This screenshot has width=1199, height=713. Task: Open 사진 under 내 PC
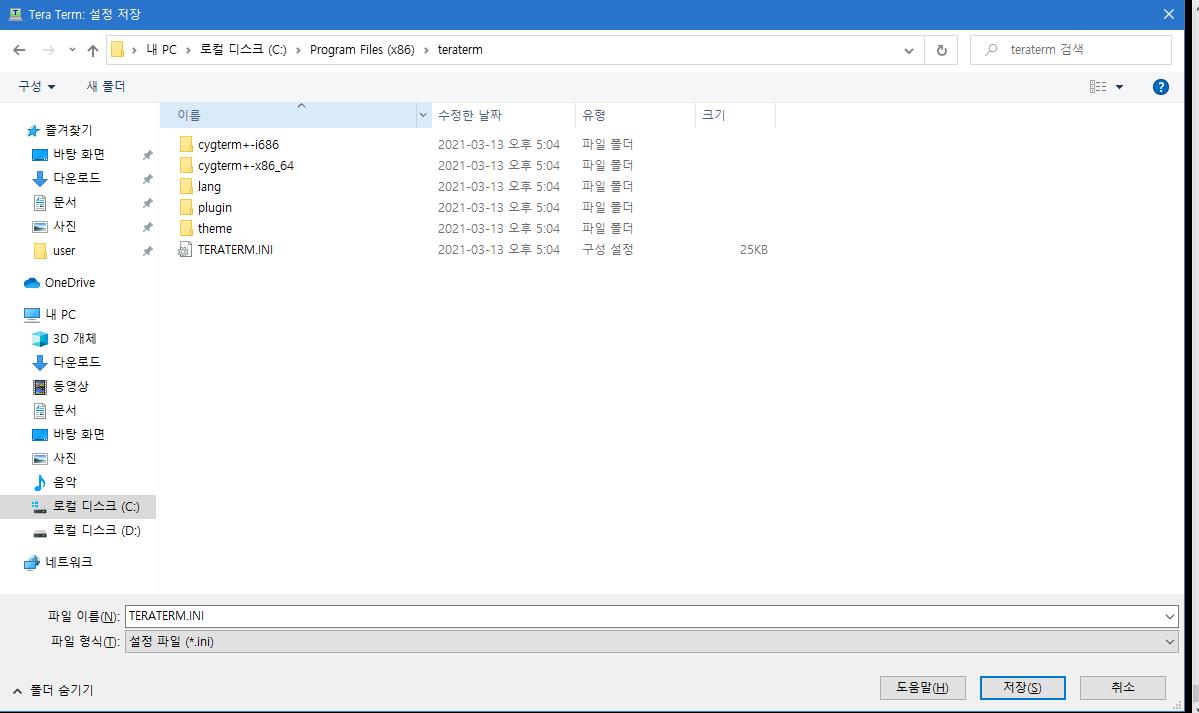pyautogui.click(x=64, y=458)
